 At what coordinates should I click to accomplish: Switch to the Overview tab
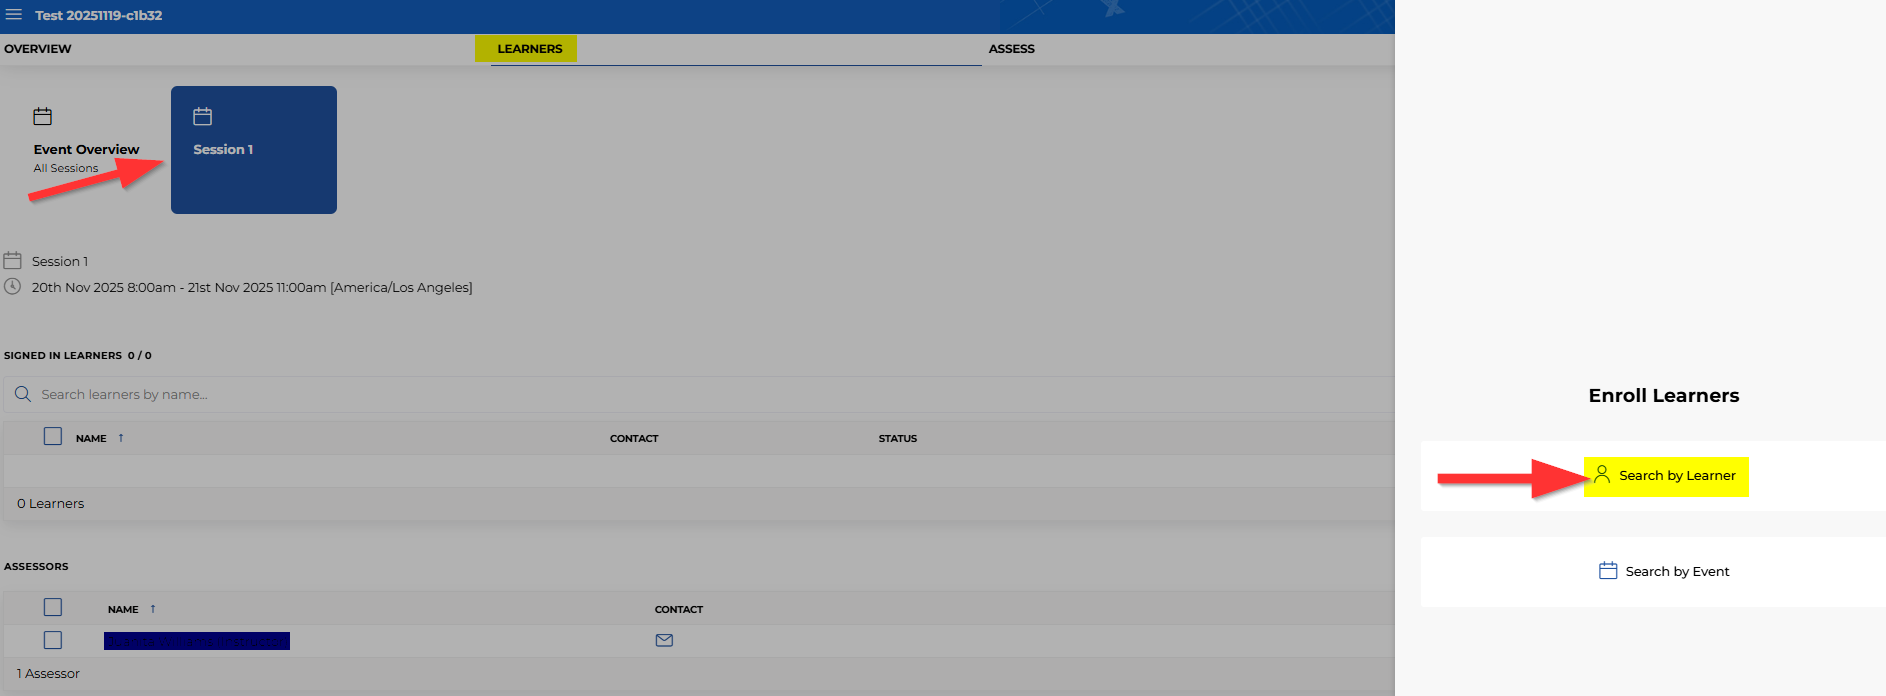click(x=38, y=49)
